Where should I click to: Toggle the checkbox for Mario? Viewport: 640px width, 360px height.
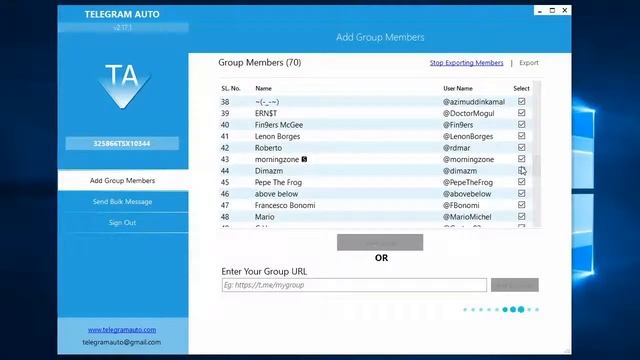(521, 216)
